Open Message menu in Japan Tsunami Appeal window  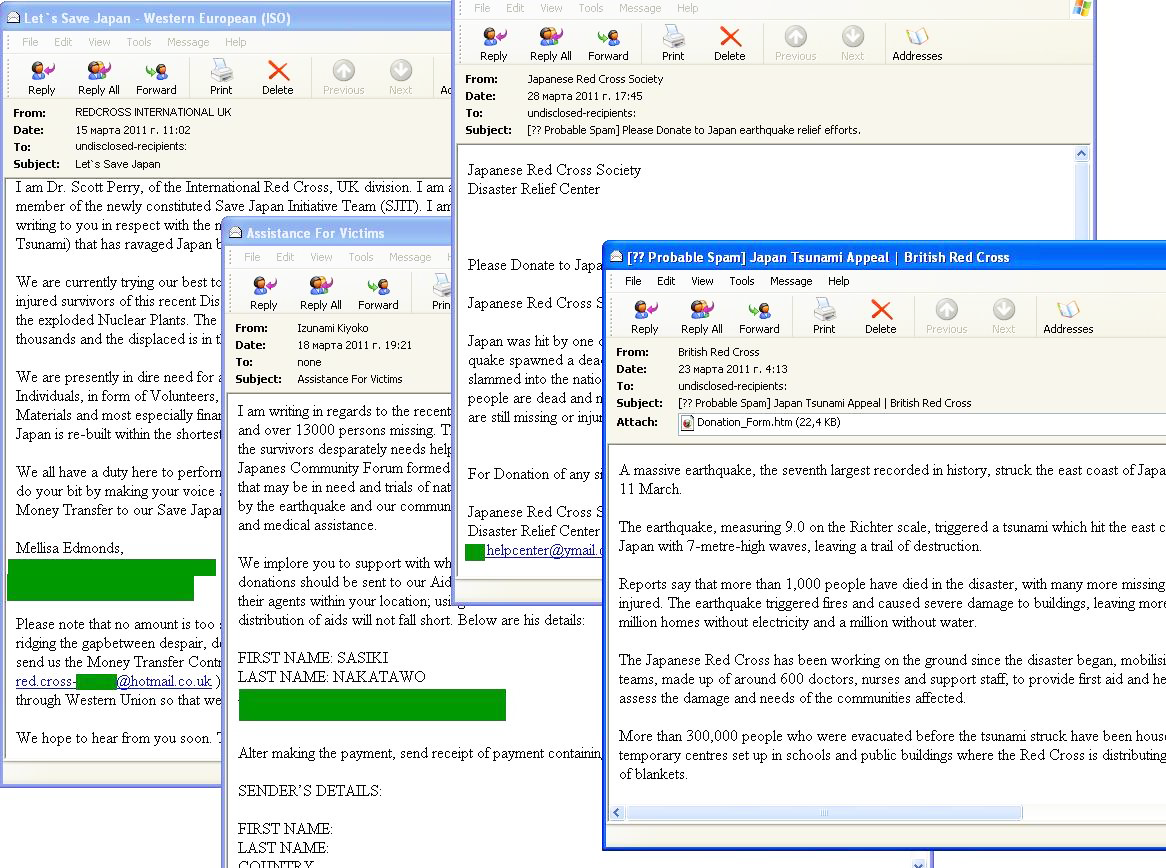tap(790, 281)
